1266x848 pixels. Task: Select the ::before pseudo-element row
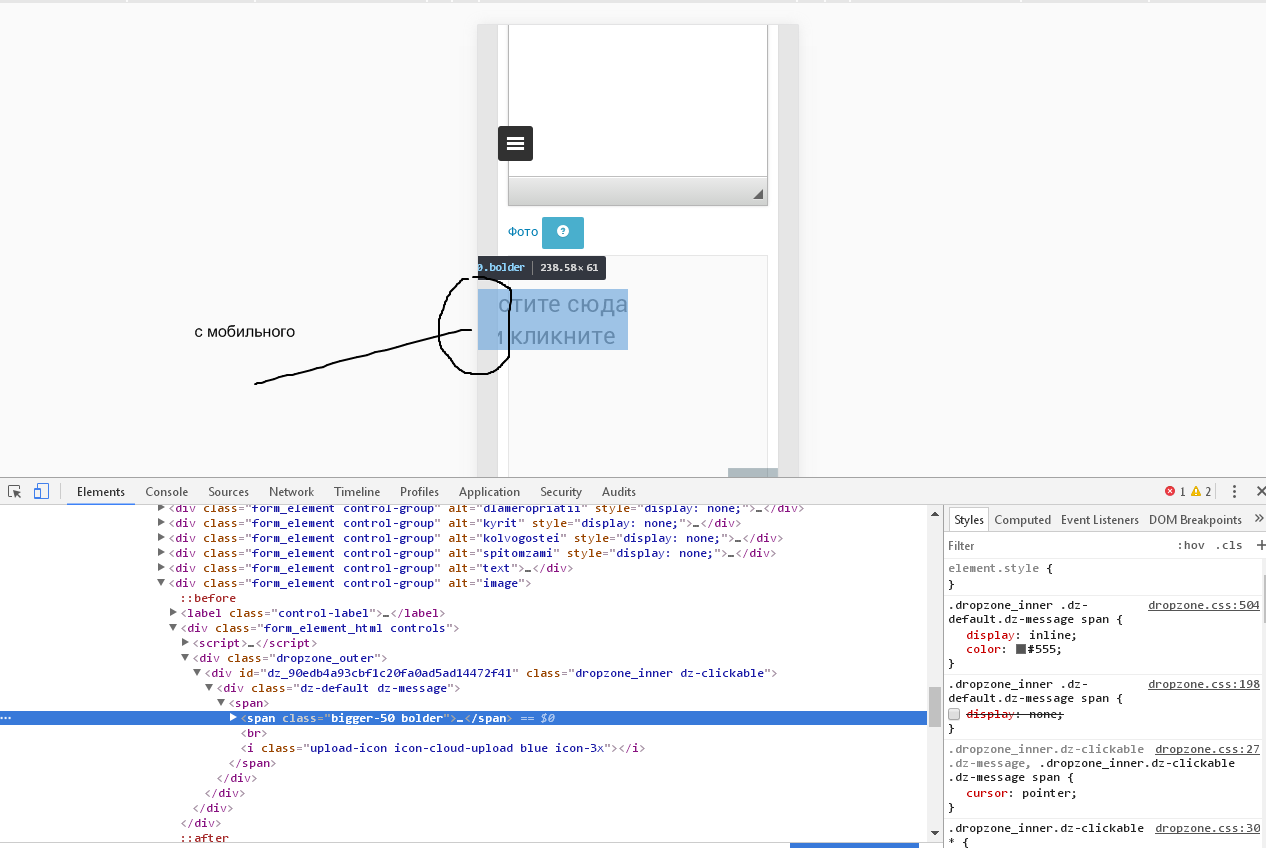pos(208,598)
